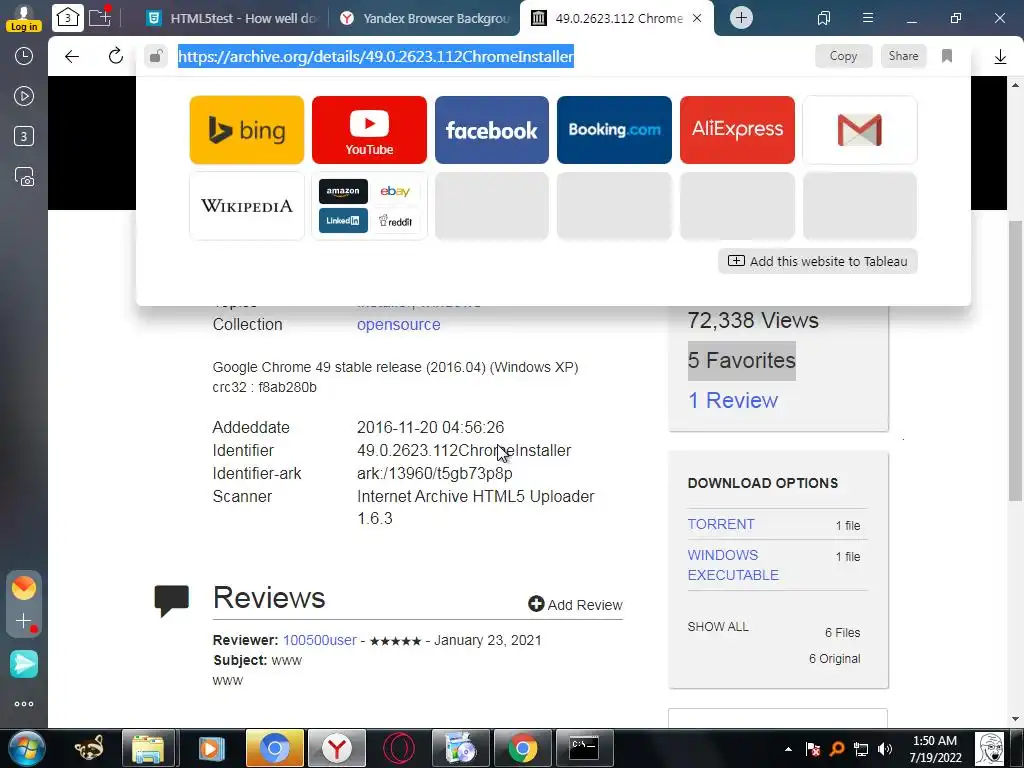Open the 100500user reviewer profile
Image resolution: width=1024 pixels, height=768 pixels.
tap(319, 640)
